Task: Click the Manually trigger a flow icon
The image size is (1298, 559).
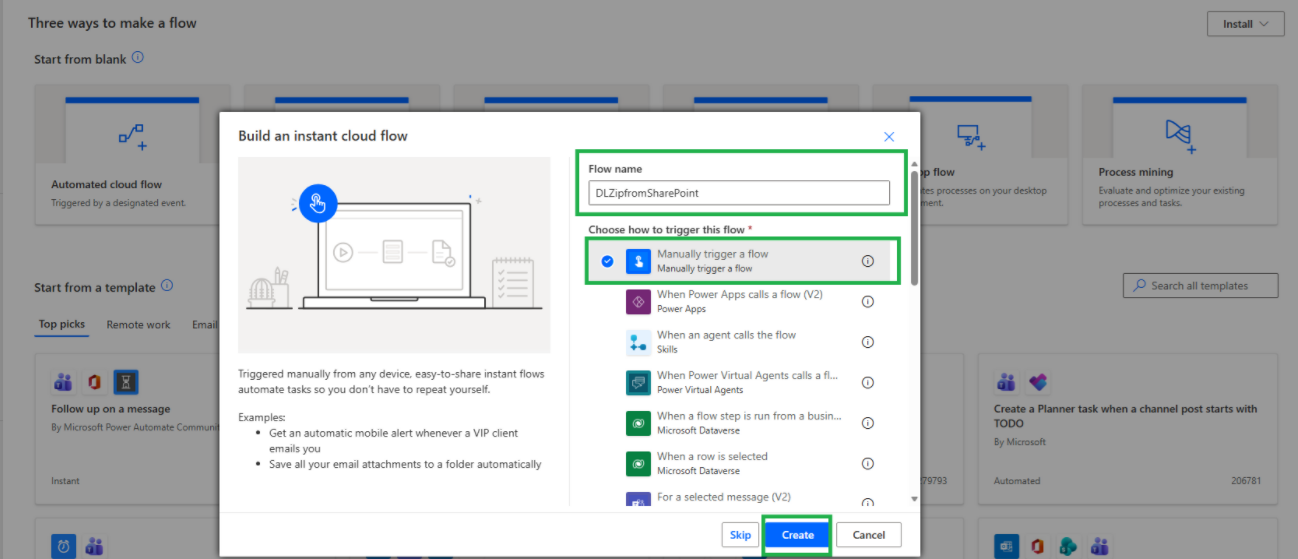Action: click(x=638, y=261)
